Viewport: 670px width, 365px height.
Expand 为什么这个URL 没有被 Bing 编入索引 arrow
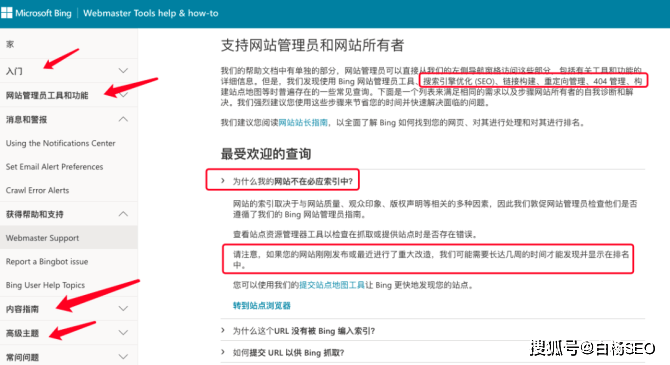pyautogui.click(x=223, y=330)
